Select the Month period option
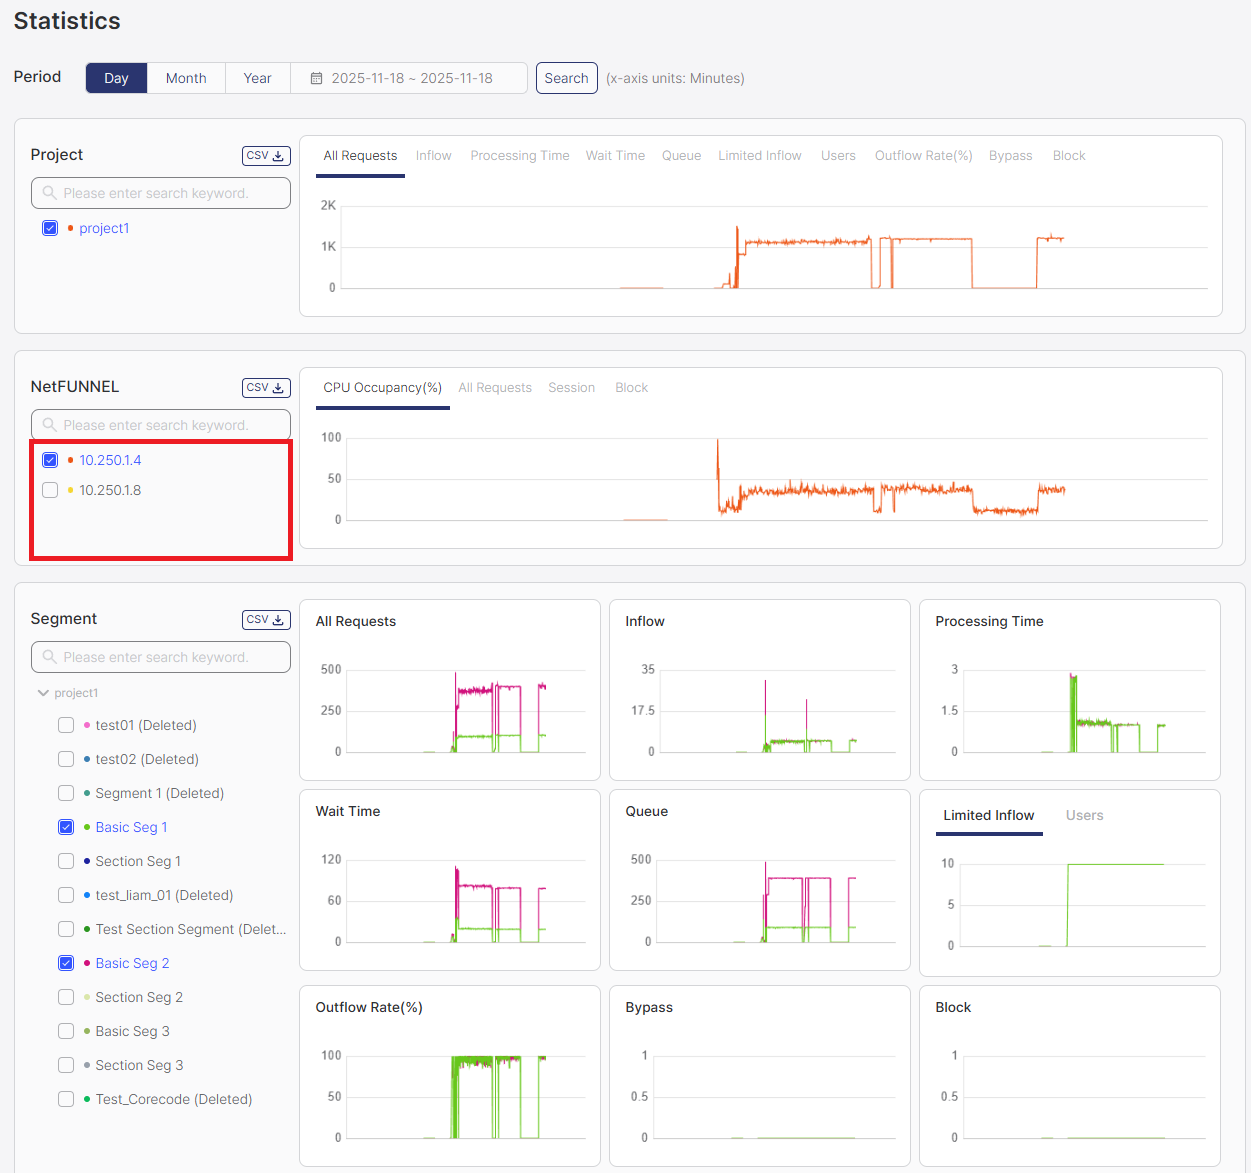The height and width of the screenshot is (1173, 1251). pyautogui.click(x=186, y=77)
